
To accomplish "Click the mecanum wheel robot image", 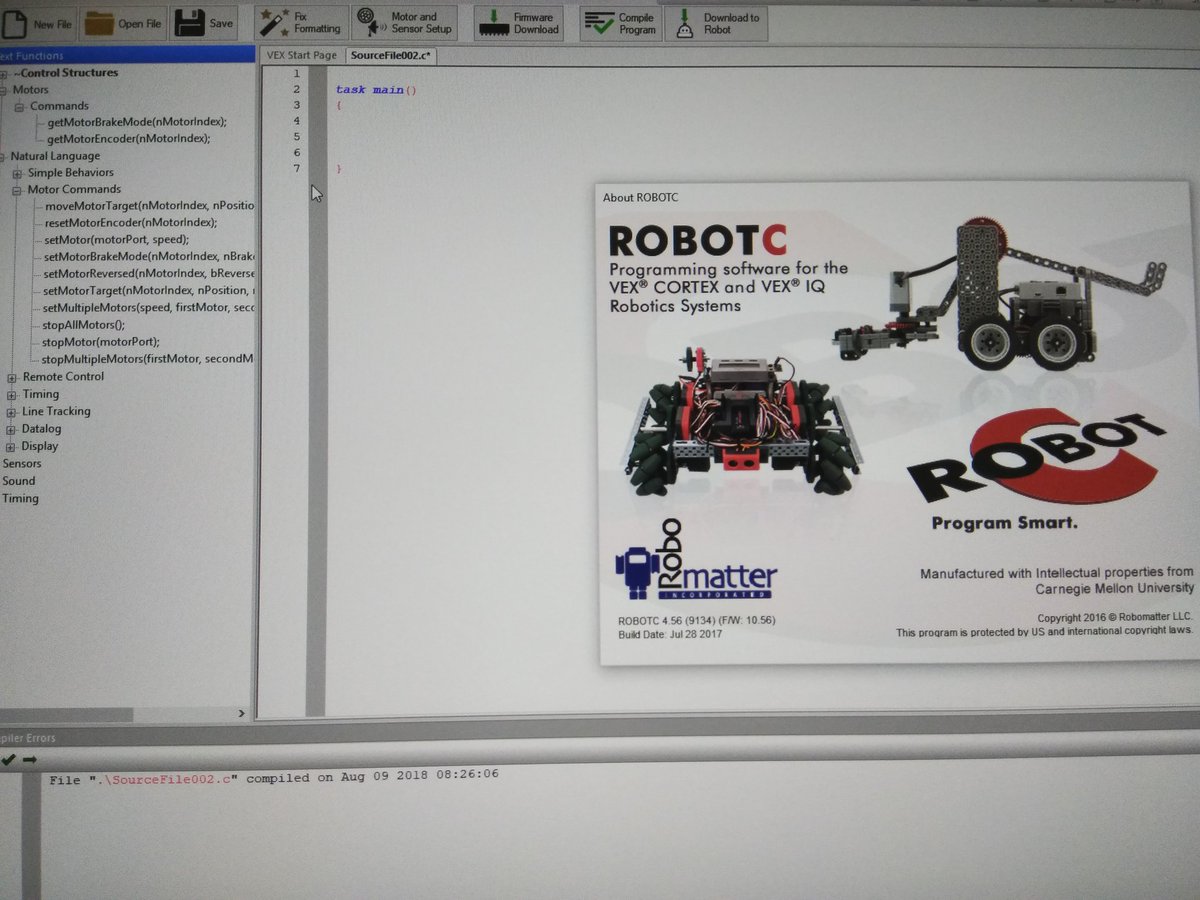I will click(743, 422).
